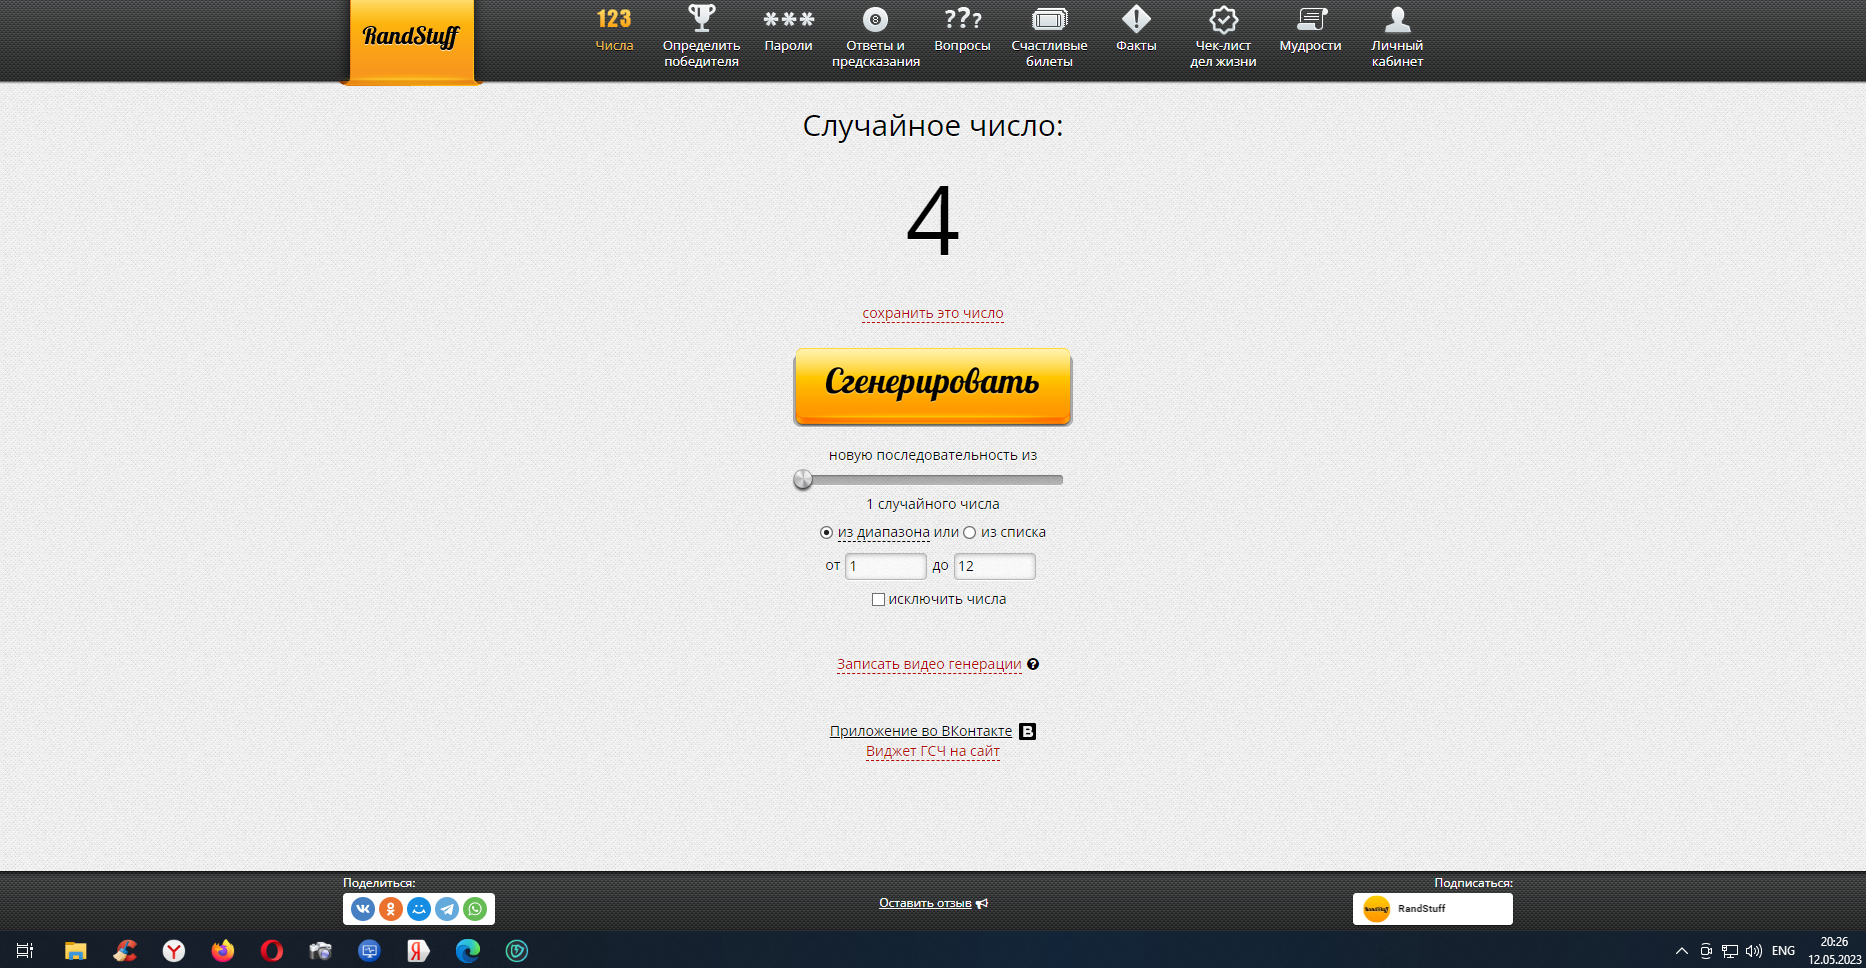Click the 'до' input field
This screenshot has width=1866, height=968.
[x=994, y=566]
